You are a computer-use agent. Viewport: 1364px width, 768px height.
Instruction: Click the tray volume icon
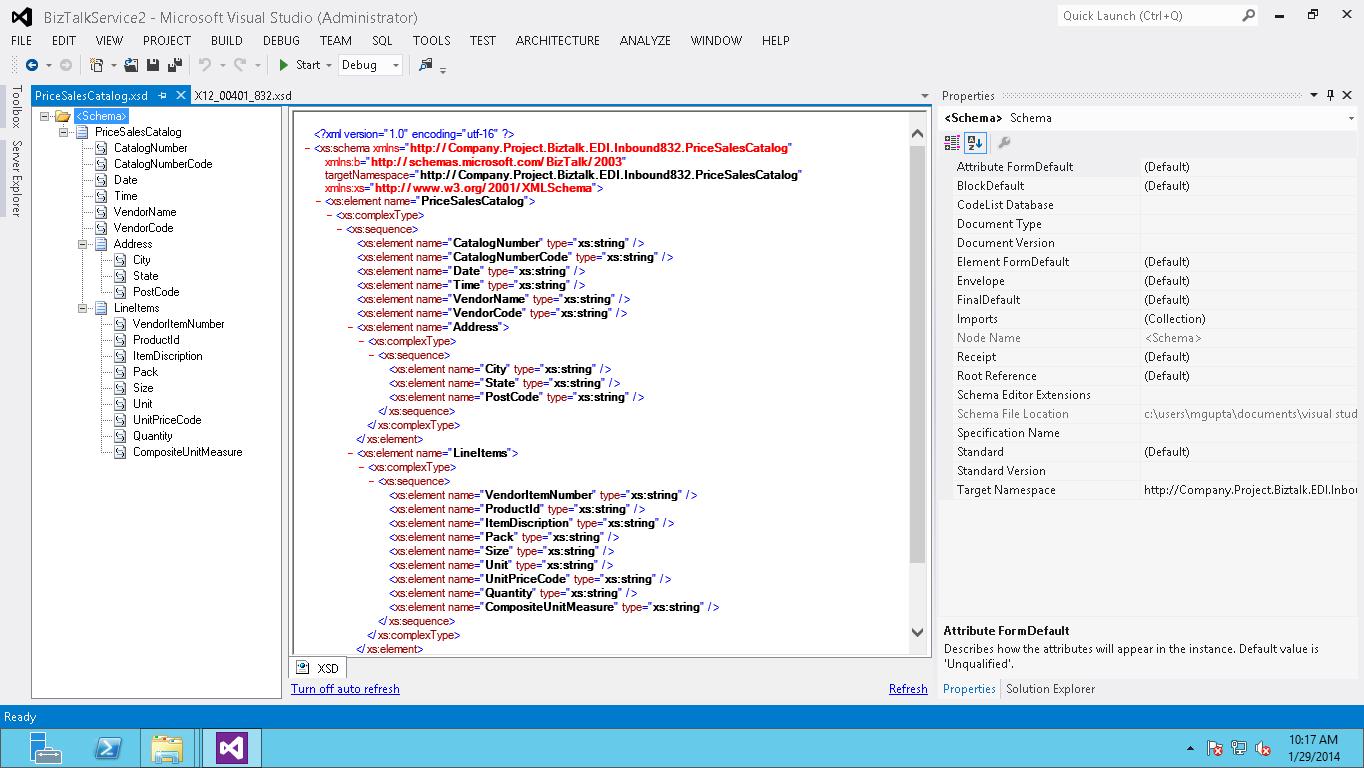1263,748
